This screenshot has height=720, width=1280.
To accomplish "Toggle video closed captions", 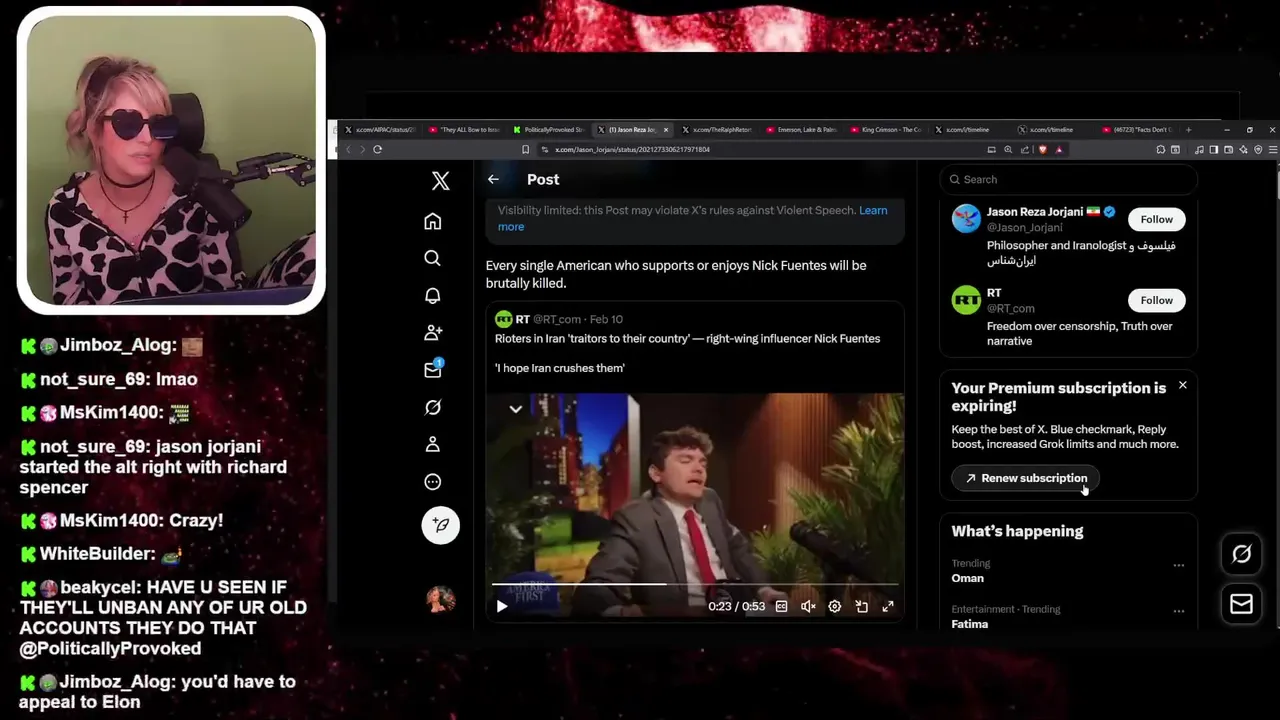I will point(781,606).
